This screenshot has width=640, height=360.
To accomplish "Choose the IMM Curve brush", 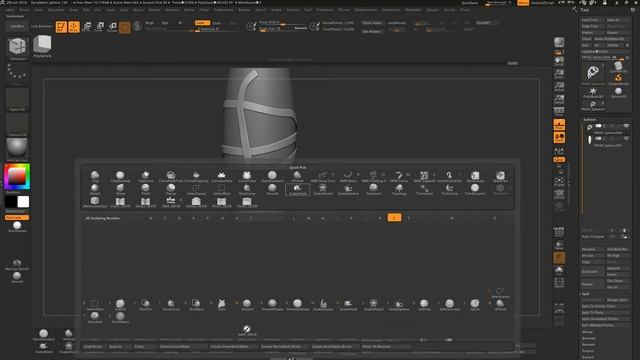I will 398,176.
